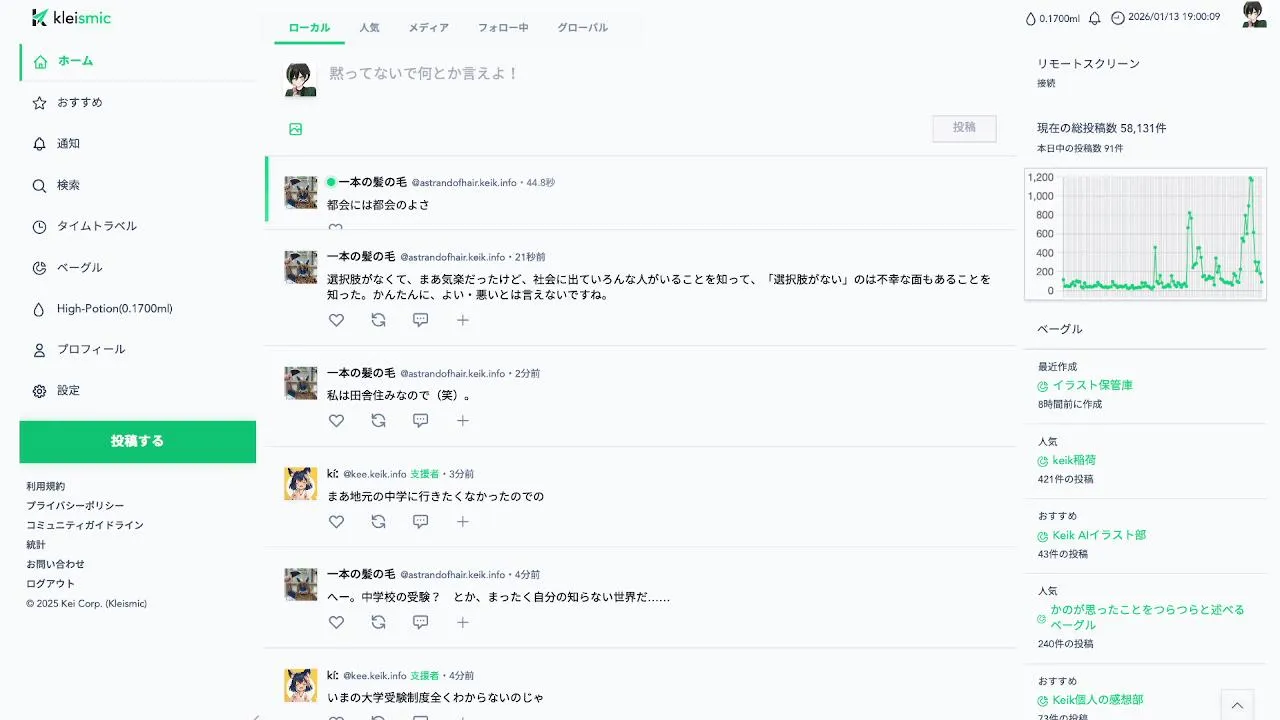Viewport: 1280px width, 720px height.
Task: Expand more actions on 選択肢がなくて post
Action: tap(463, 320)
